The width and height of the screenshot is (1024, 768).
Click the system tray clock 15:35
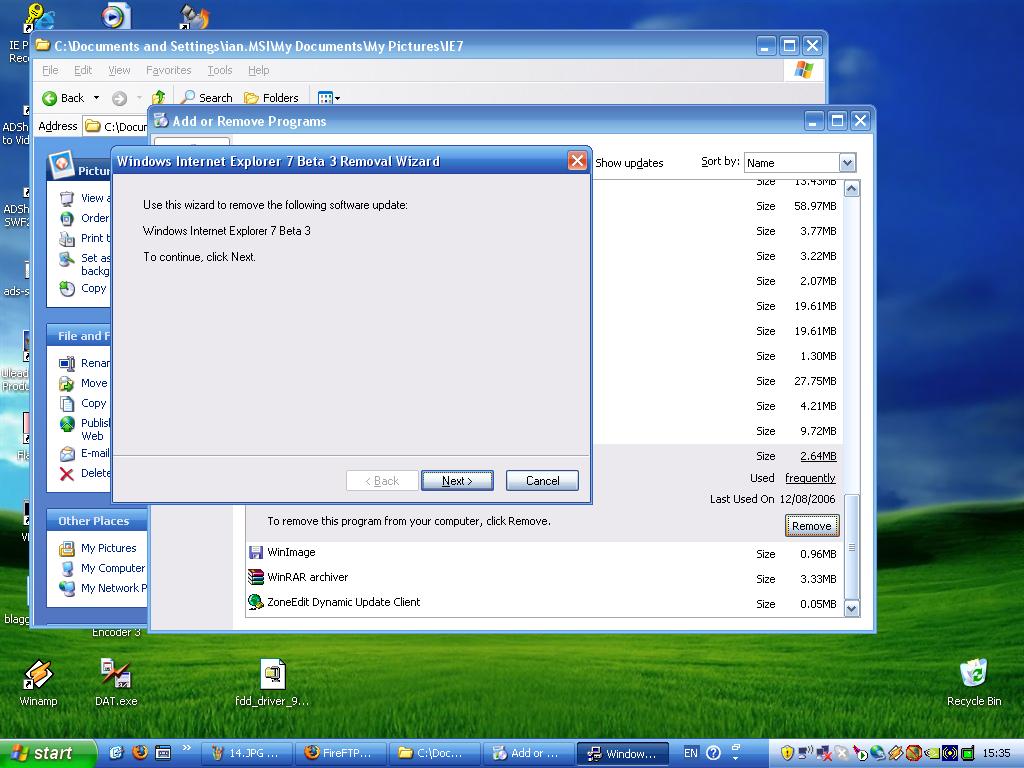click(x=996, y=753)
